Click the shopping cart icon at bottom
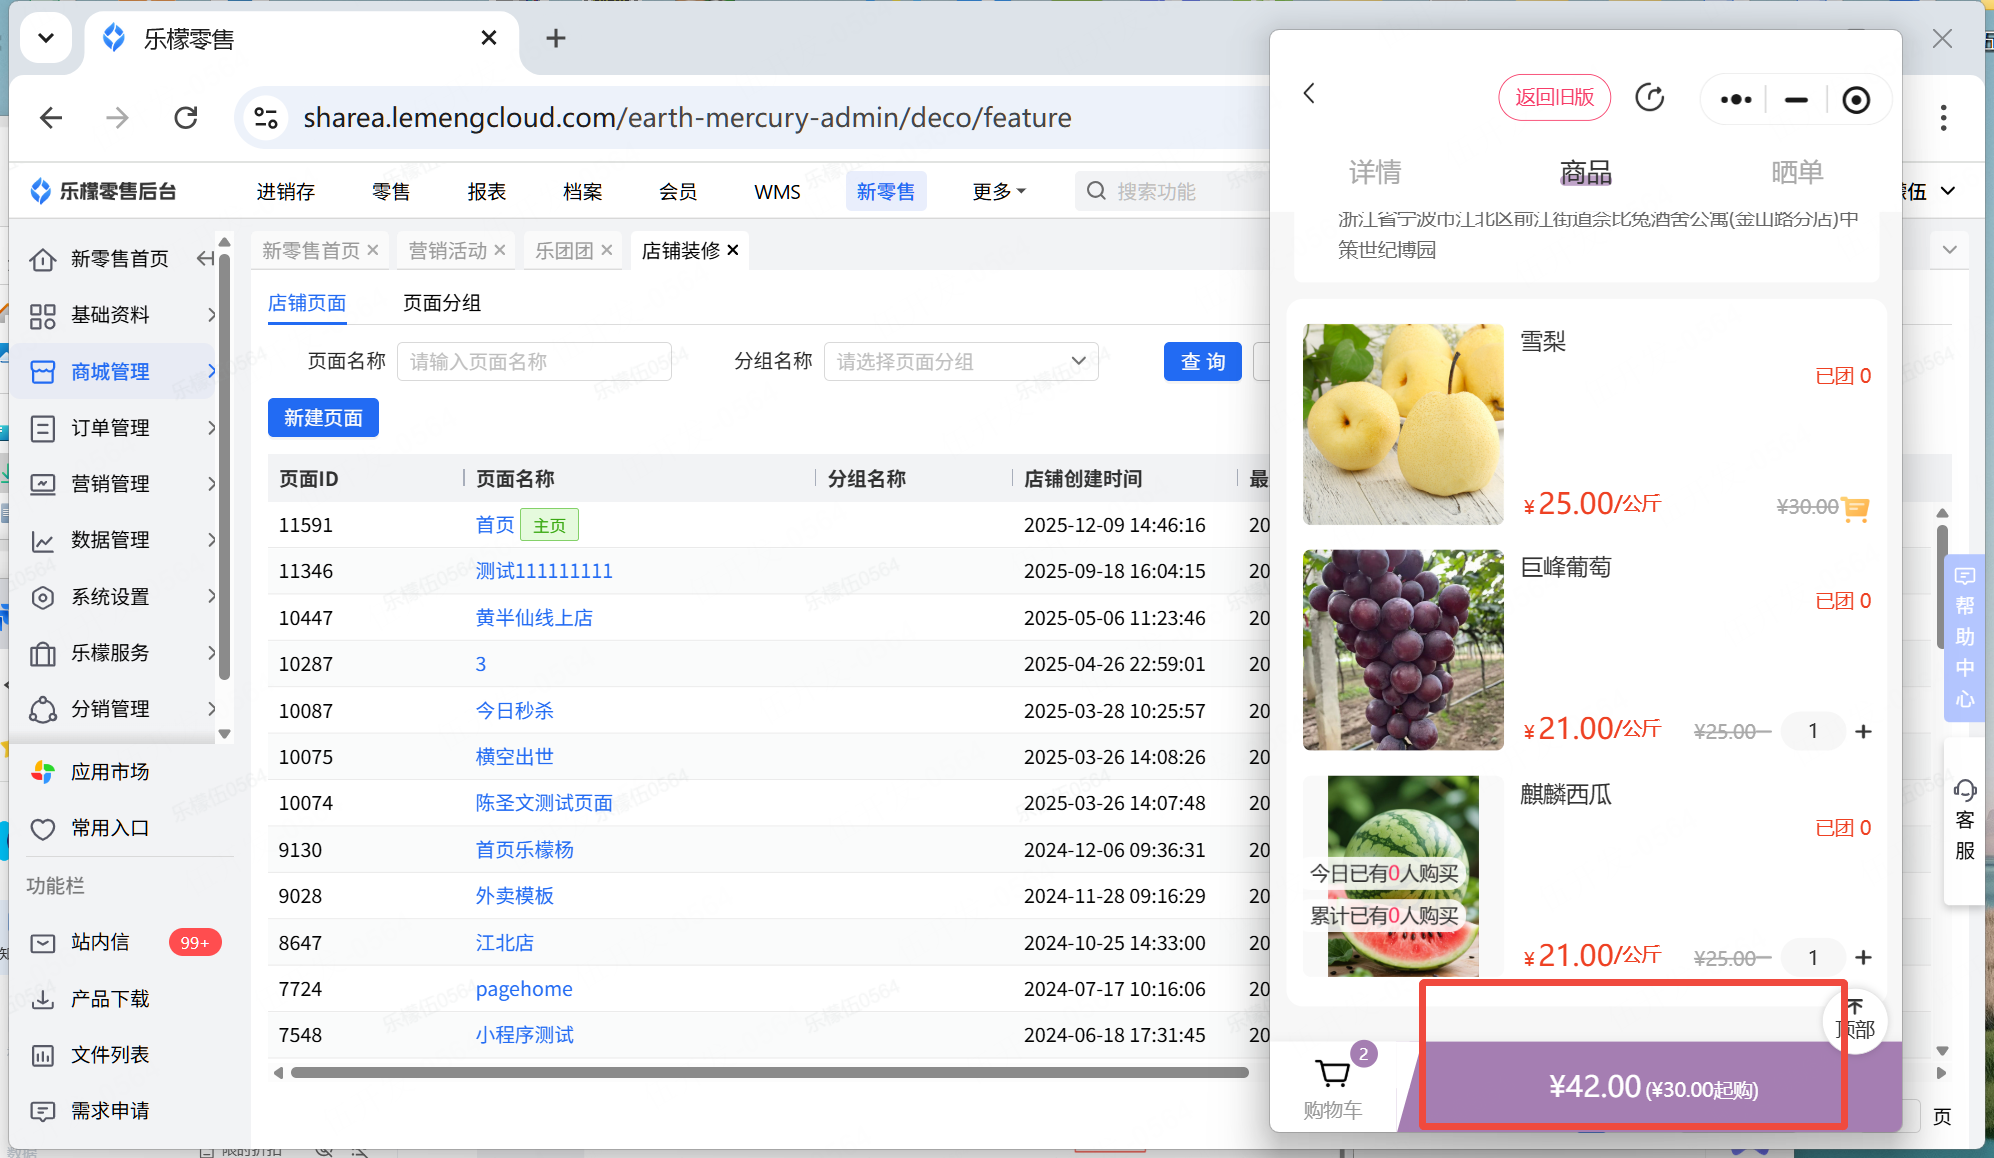 pos(1333,1075)
